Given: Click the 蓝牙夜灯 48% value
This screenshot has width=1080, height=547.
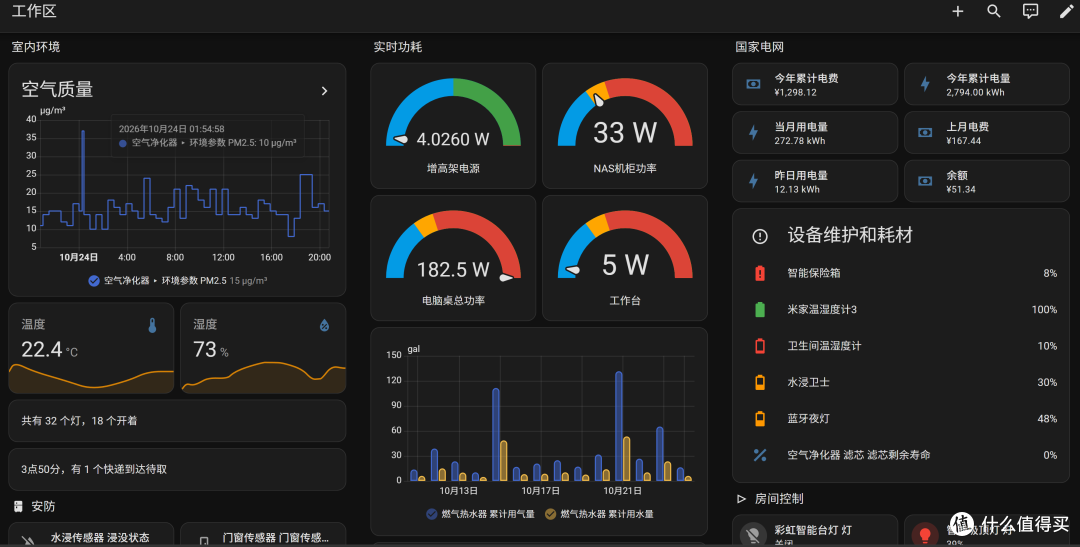Looking at the screenshot, I should [1047, 418].
